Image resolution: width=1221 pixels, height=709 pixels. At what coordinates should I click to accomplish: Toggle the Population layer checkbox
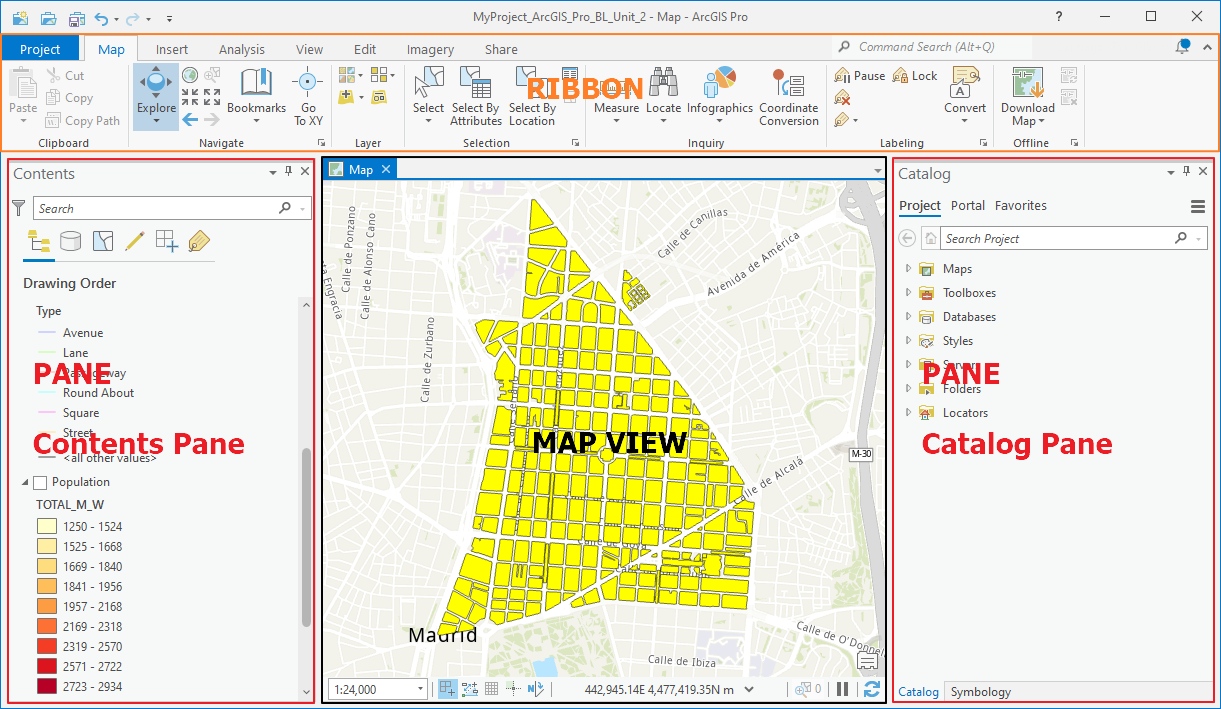[x=40, y=482]
